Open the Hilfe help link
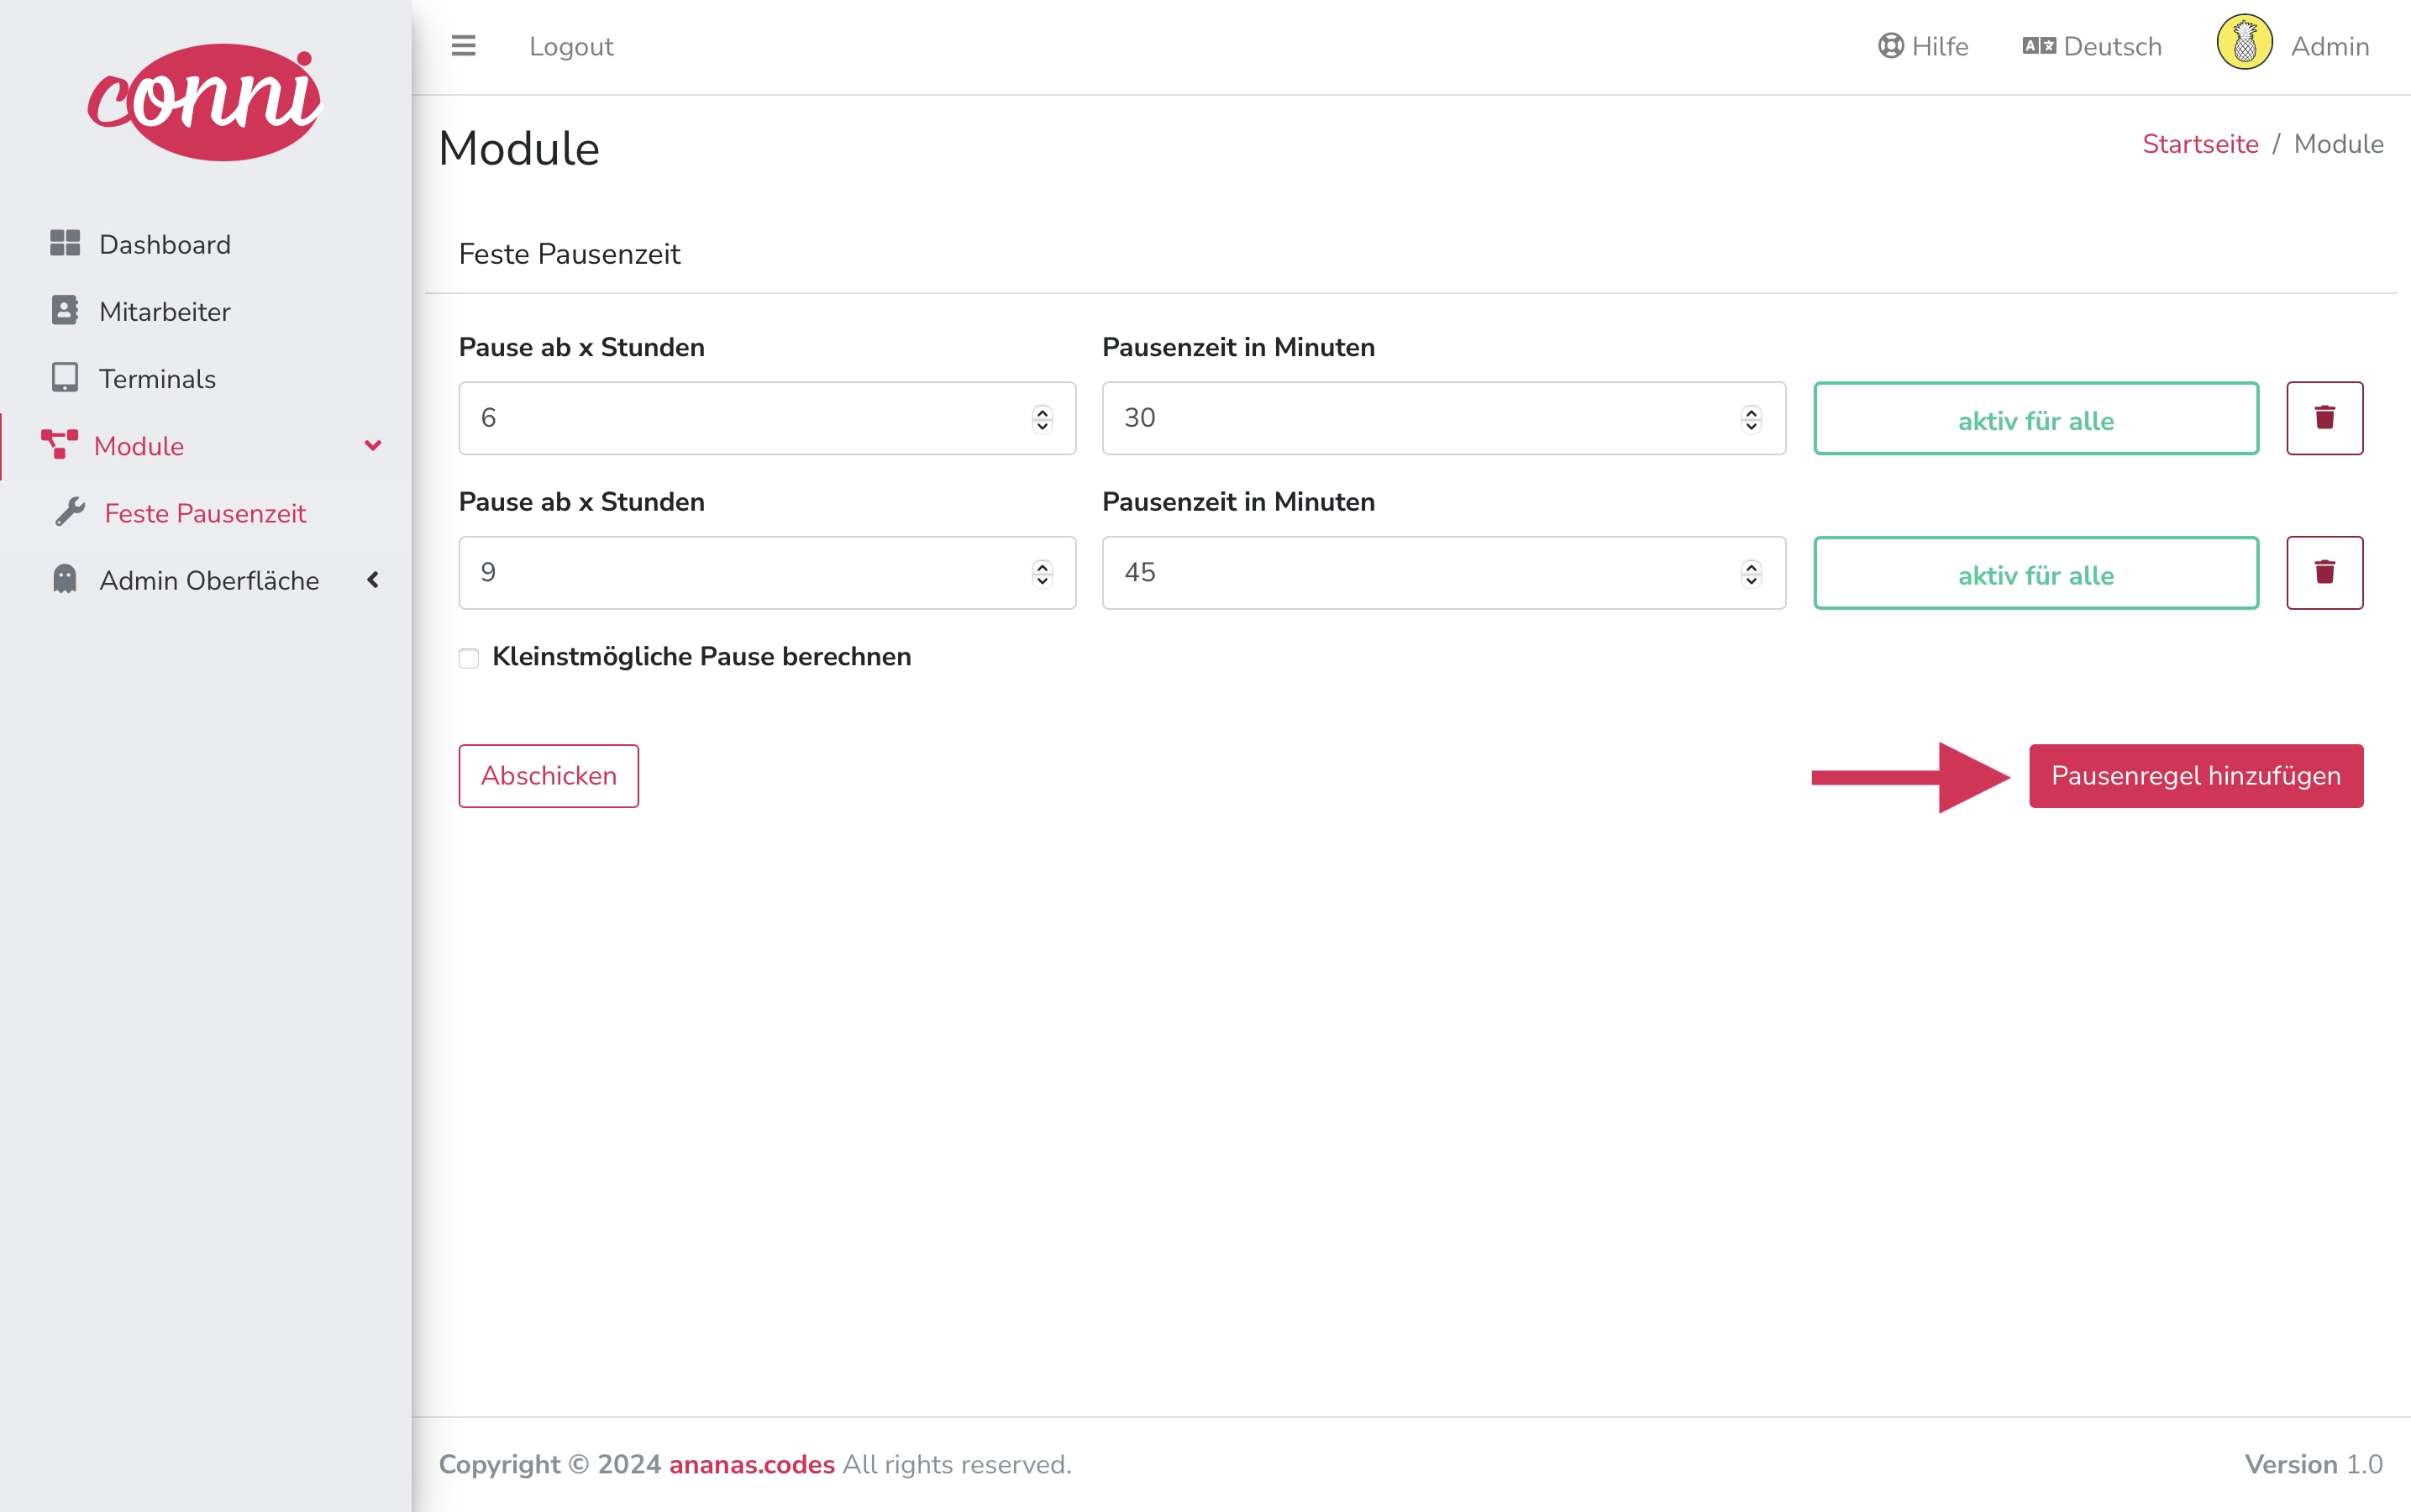This screenshot has width=2411, height=1512. tap(1923, 46)
